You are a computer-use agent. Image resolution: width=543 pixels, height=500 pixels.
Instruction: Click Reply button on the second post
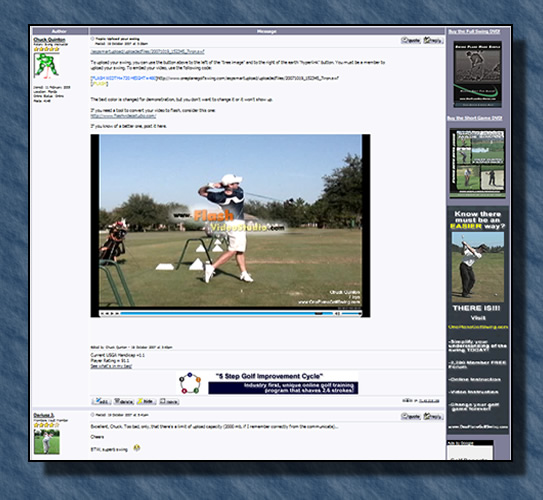[433, 416]
